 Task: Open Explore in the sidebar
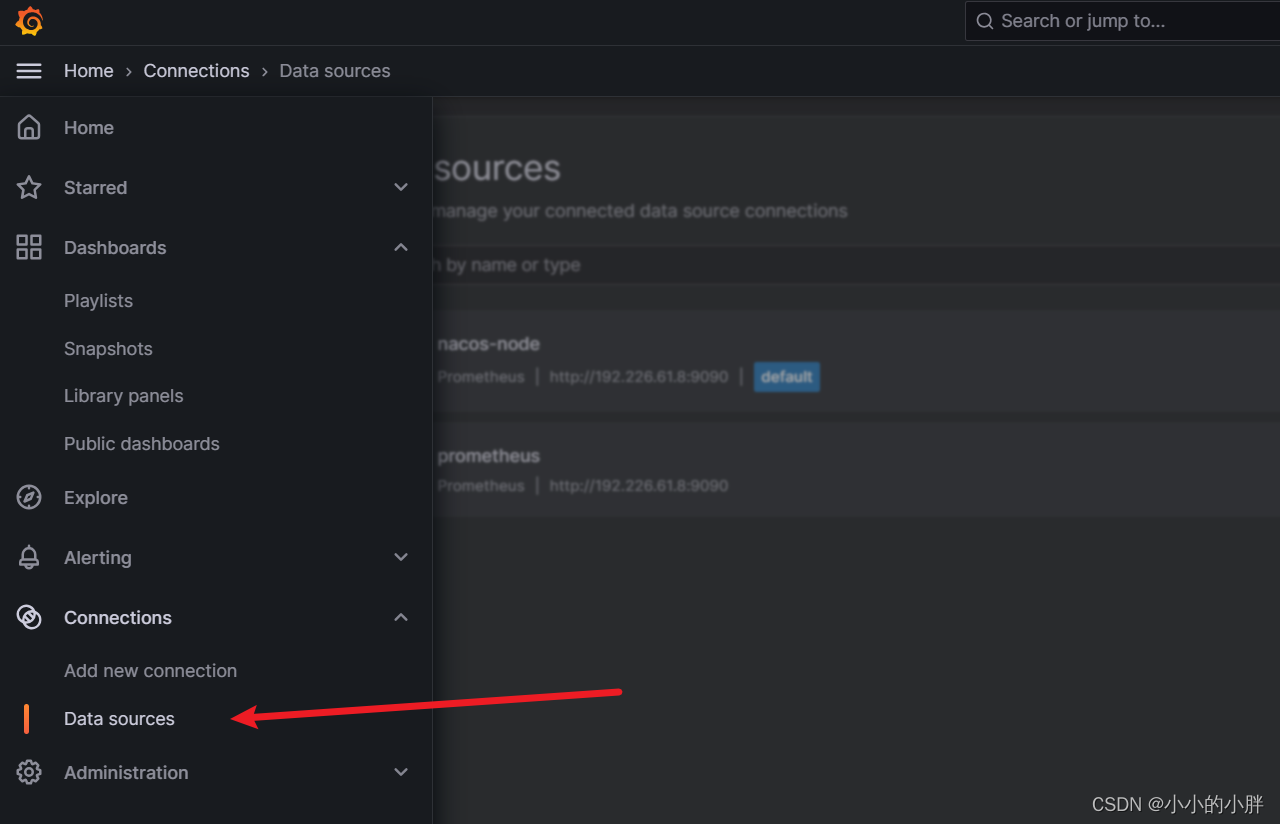pos(96,498)
